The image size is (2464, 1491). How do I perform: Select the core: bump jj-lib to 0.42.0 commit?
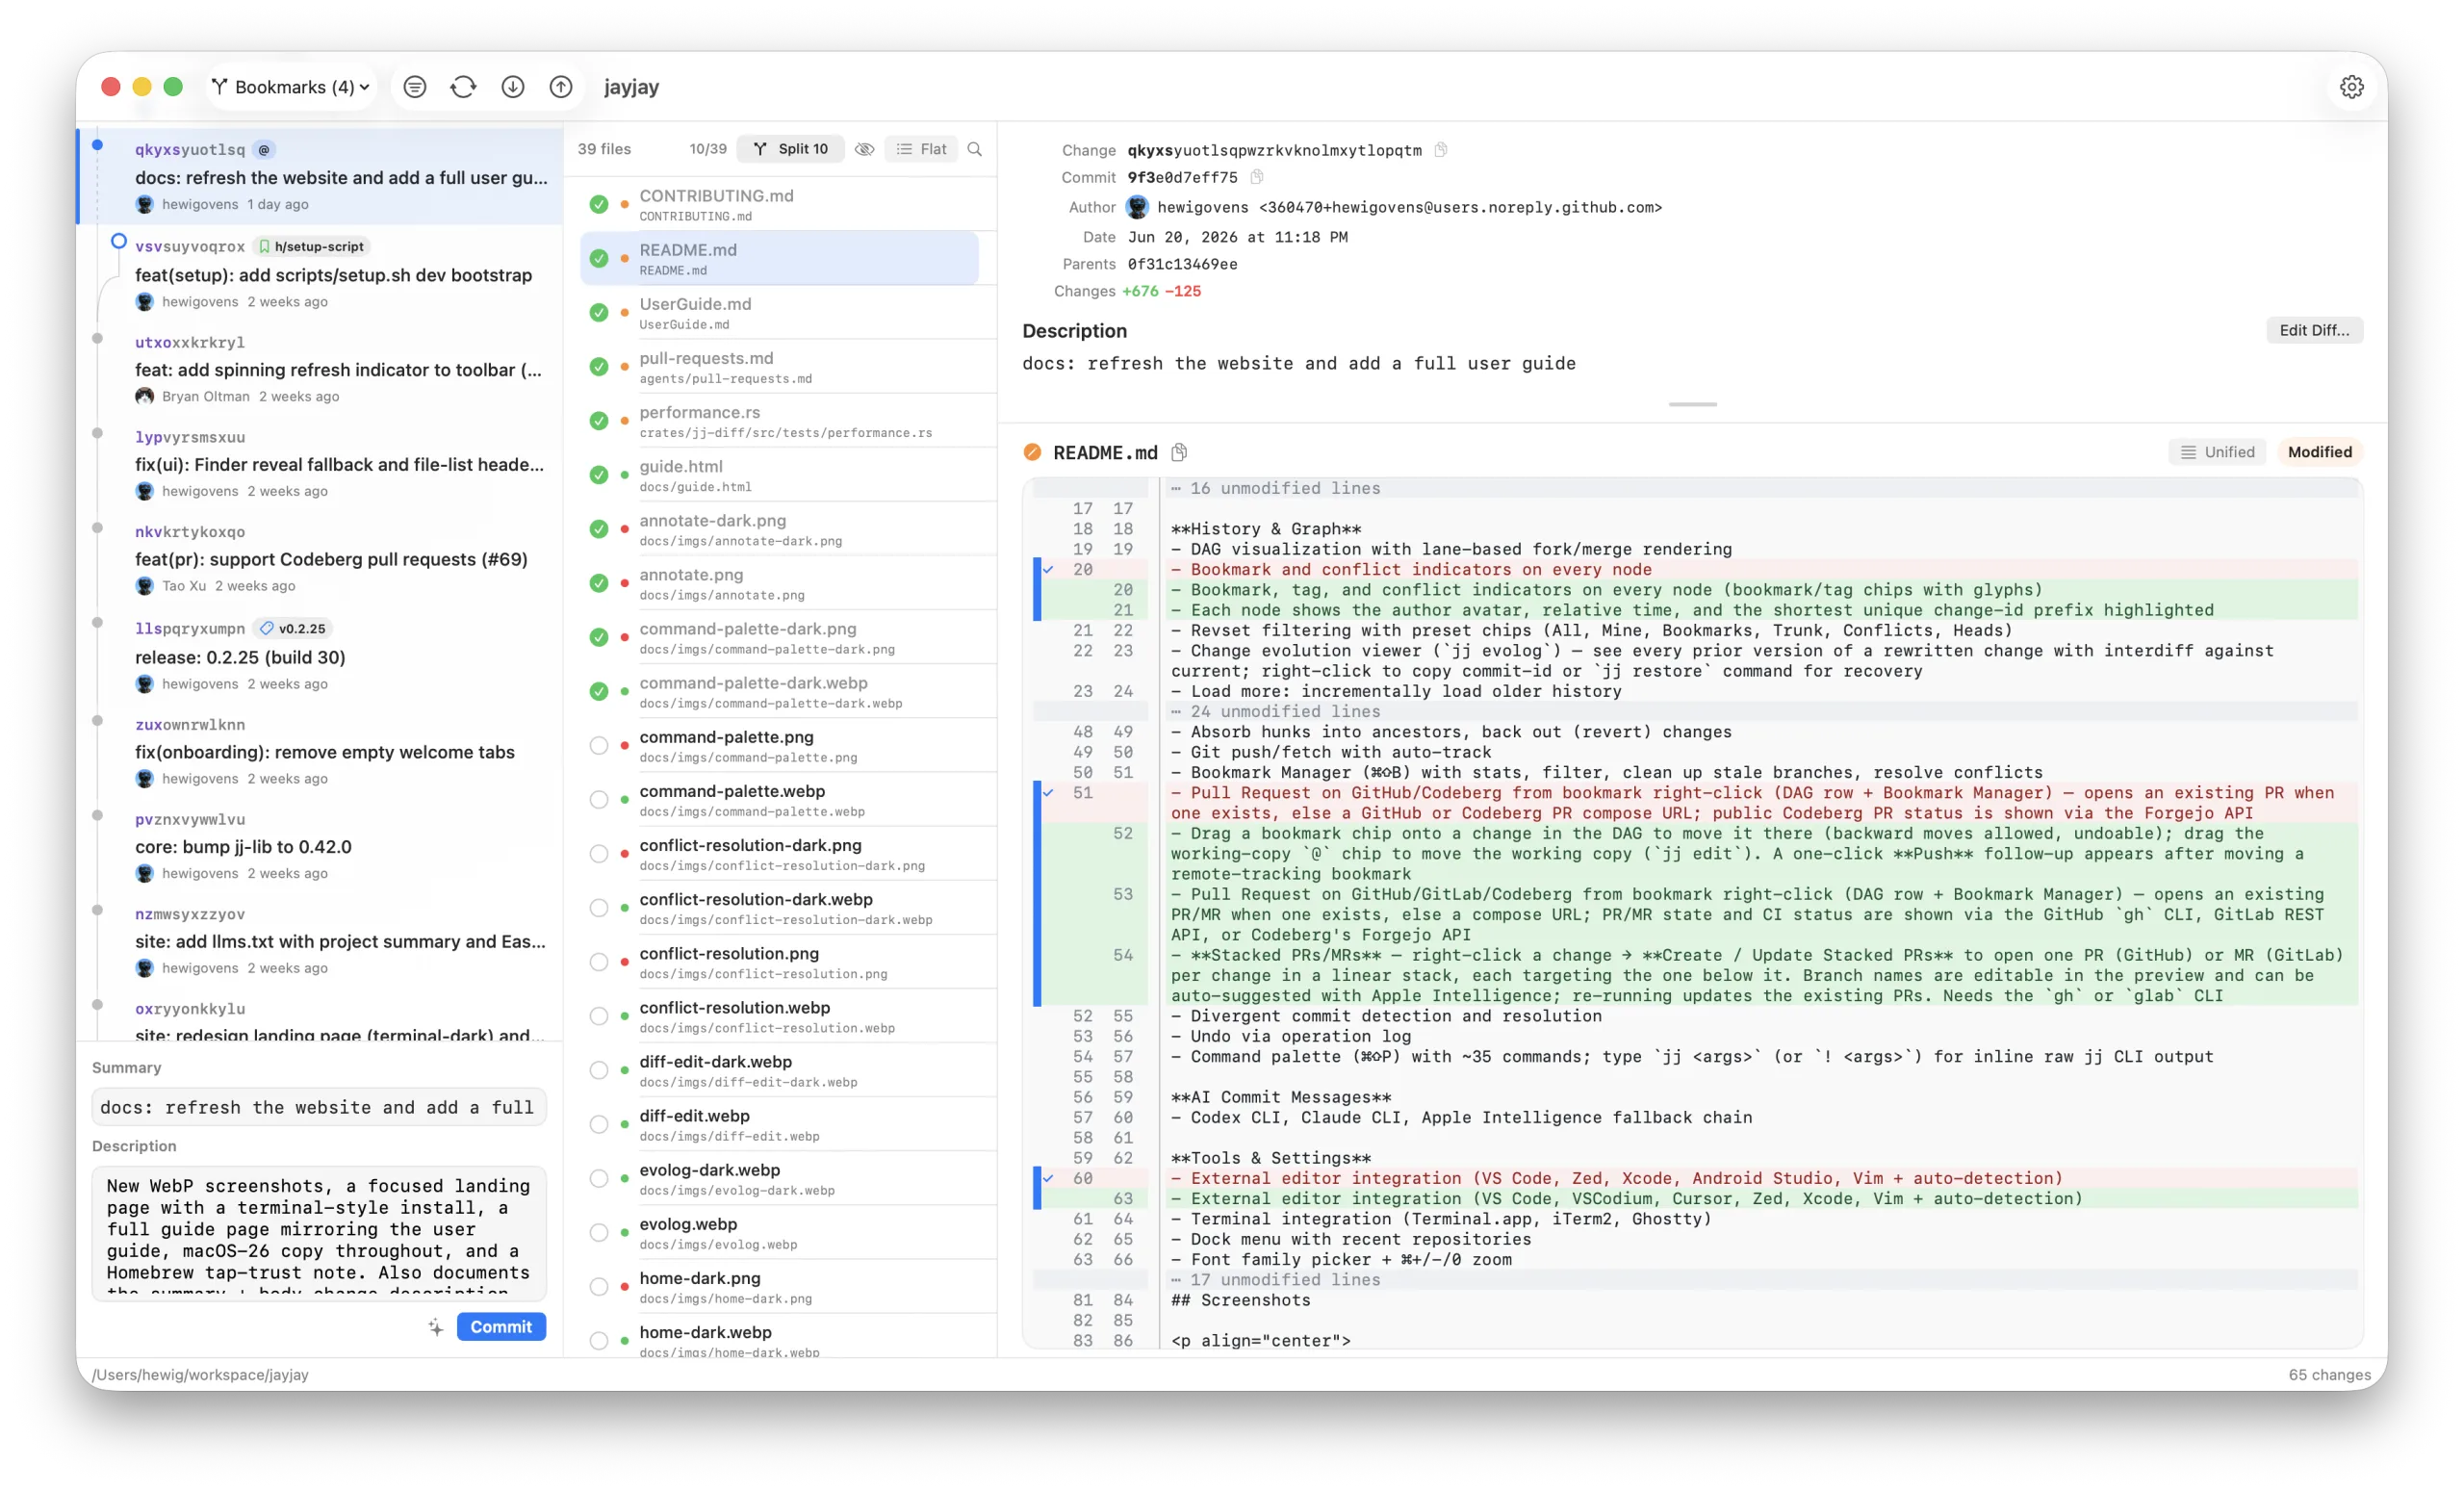pyautogui.click(x=320, y=846)
